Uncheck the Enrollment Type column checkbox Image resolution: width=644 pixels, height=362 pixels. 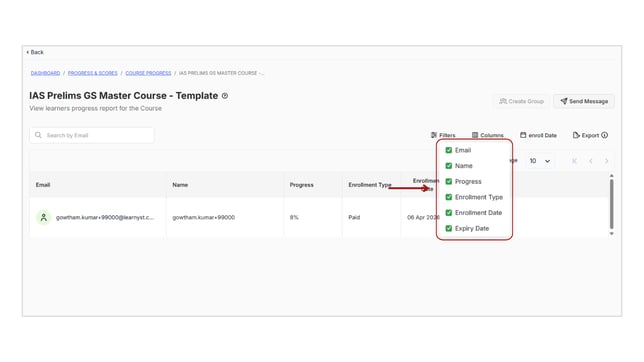(448, 197)
